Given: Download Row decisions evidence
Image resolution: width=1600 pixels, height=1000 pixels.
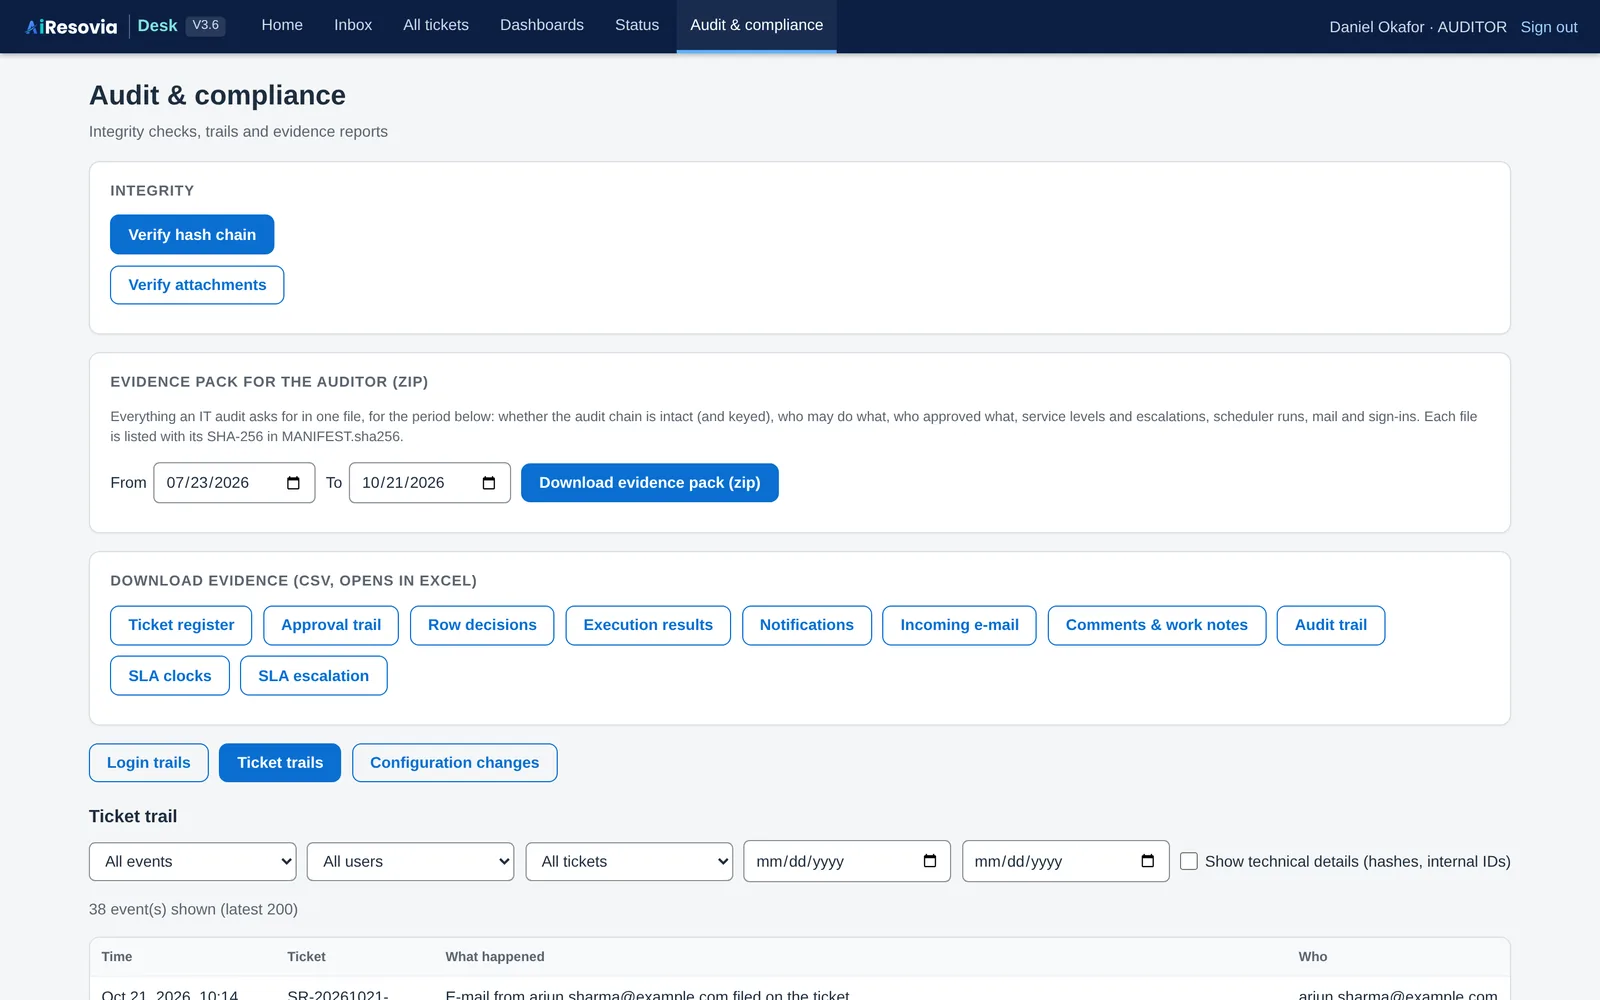Looking at the screenshot, I should (482, 625).
